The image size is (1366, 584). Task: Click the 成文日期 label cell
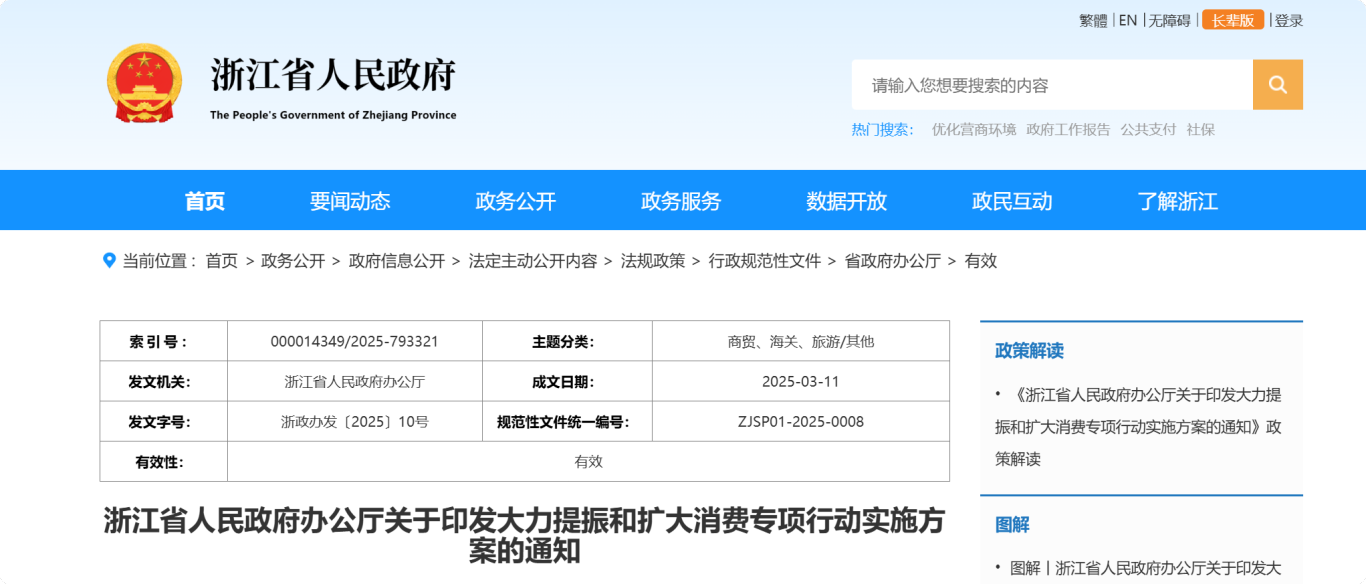coord(567,381)
